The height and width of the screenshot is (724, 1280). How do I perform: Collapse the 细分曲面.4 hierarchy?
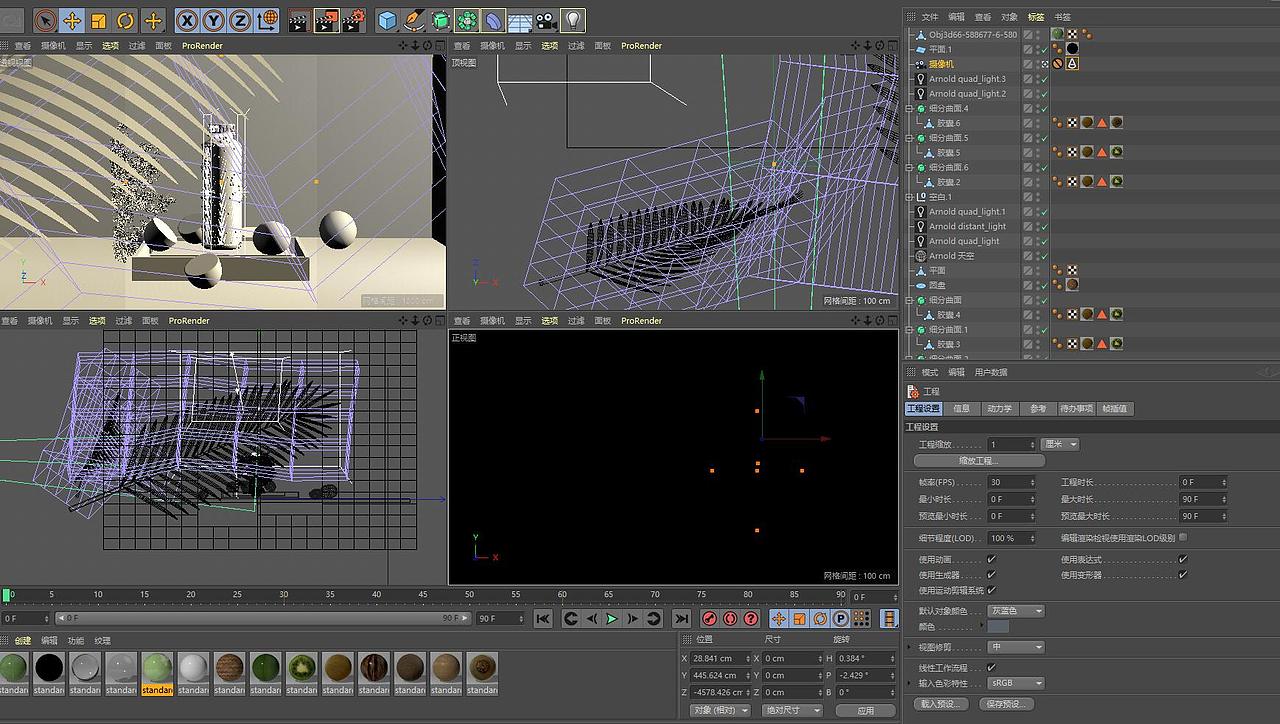click(909, 106)
